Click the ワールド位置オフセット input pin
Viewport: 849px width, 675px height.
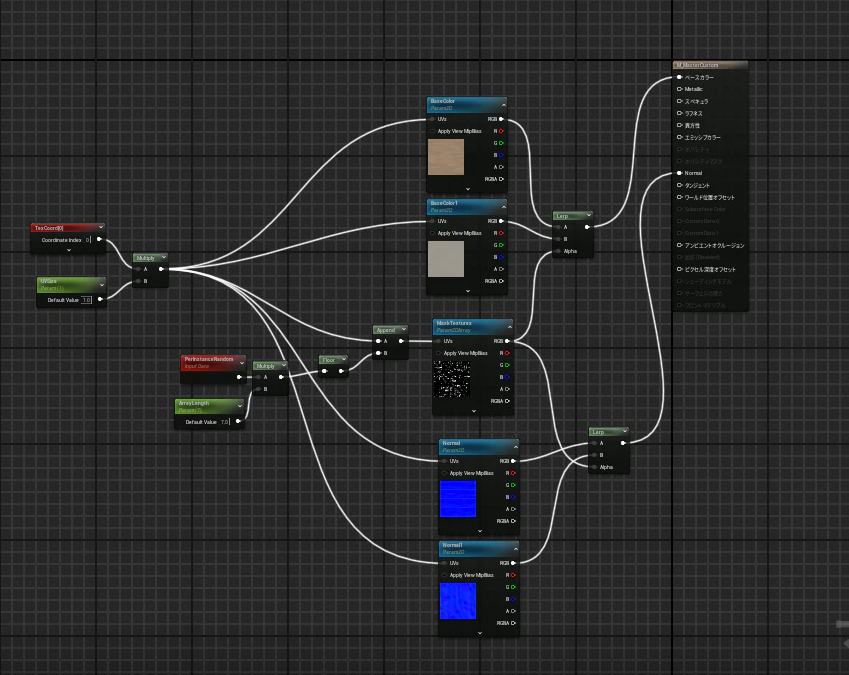tap(679, 197)
